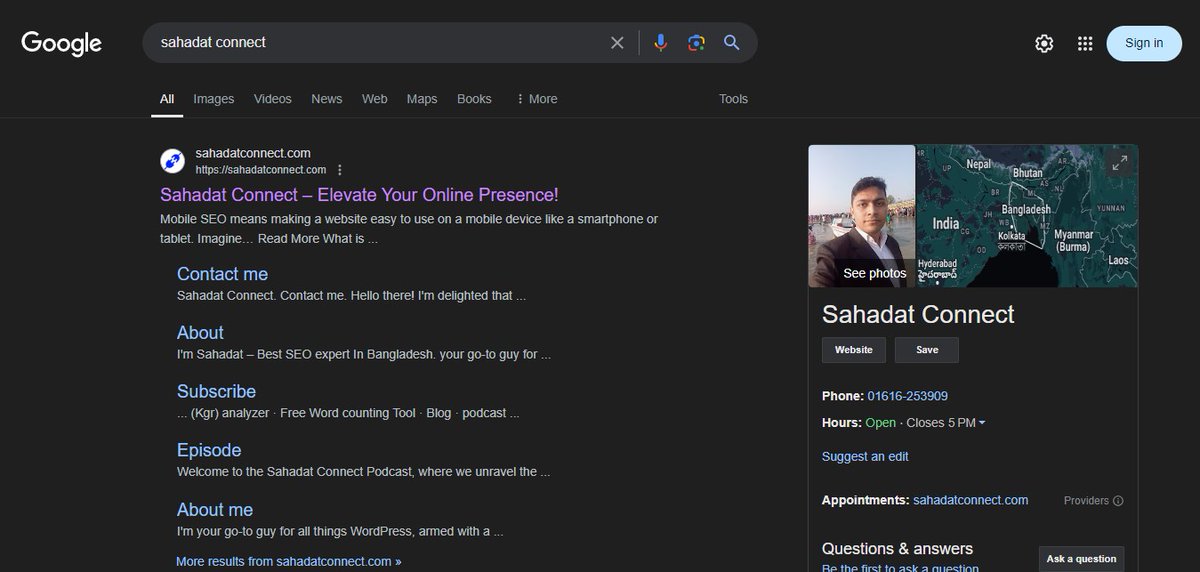Click the Website button in knowledge panel

tap(854, 350)
